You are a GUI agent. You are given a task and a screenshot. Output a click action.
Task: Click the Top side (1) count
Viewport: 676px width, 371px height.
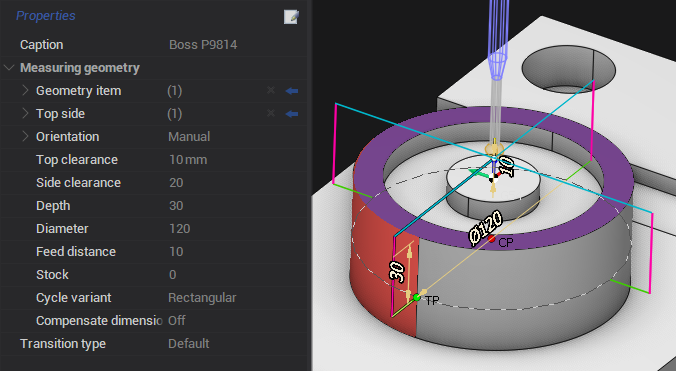(x=175, y=114)
